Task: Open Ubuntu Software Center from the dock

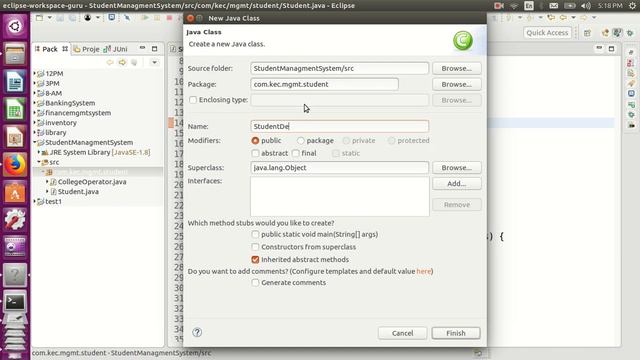Action: [x=15, y=192]
